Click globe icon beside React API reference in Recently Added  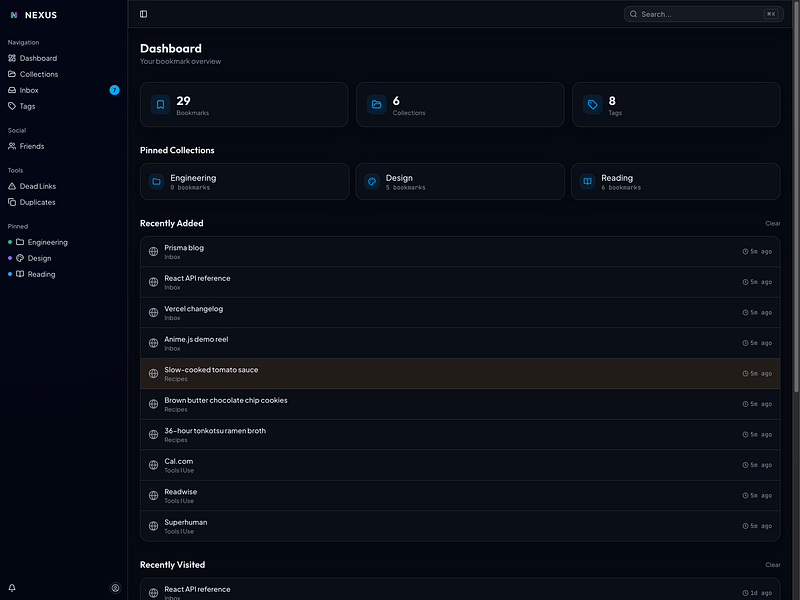[x=153, y=282]
